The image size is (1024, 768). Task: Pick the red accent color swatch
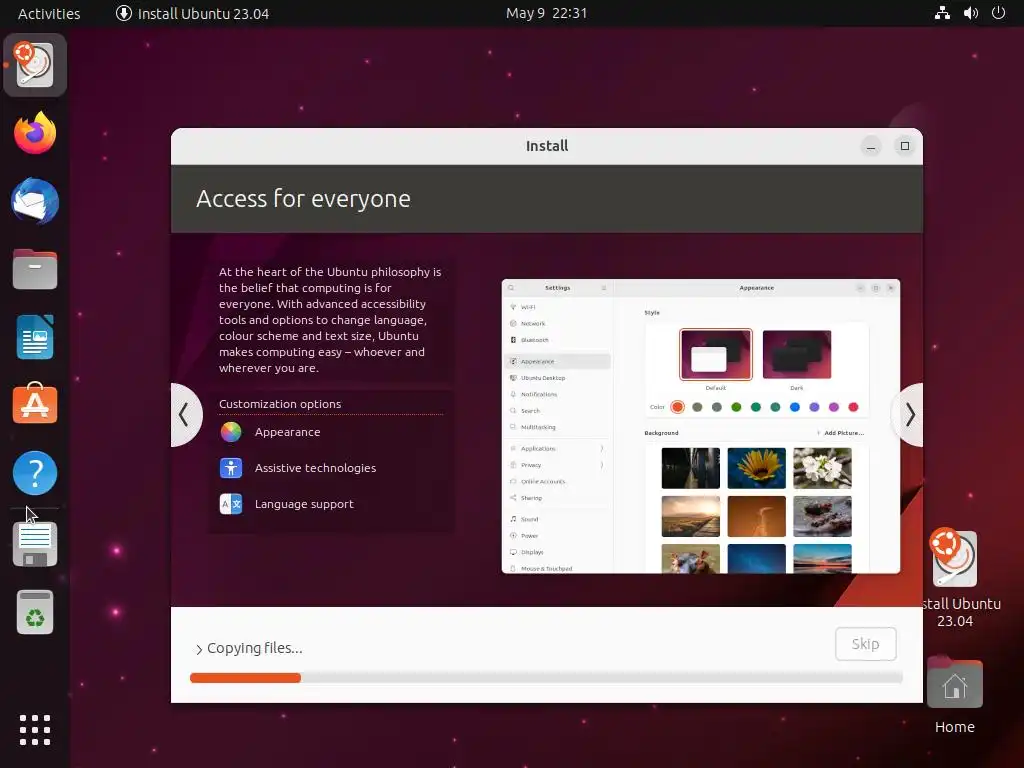click(853, 407)
